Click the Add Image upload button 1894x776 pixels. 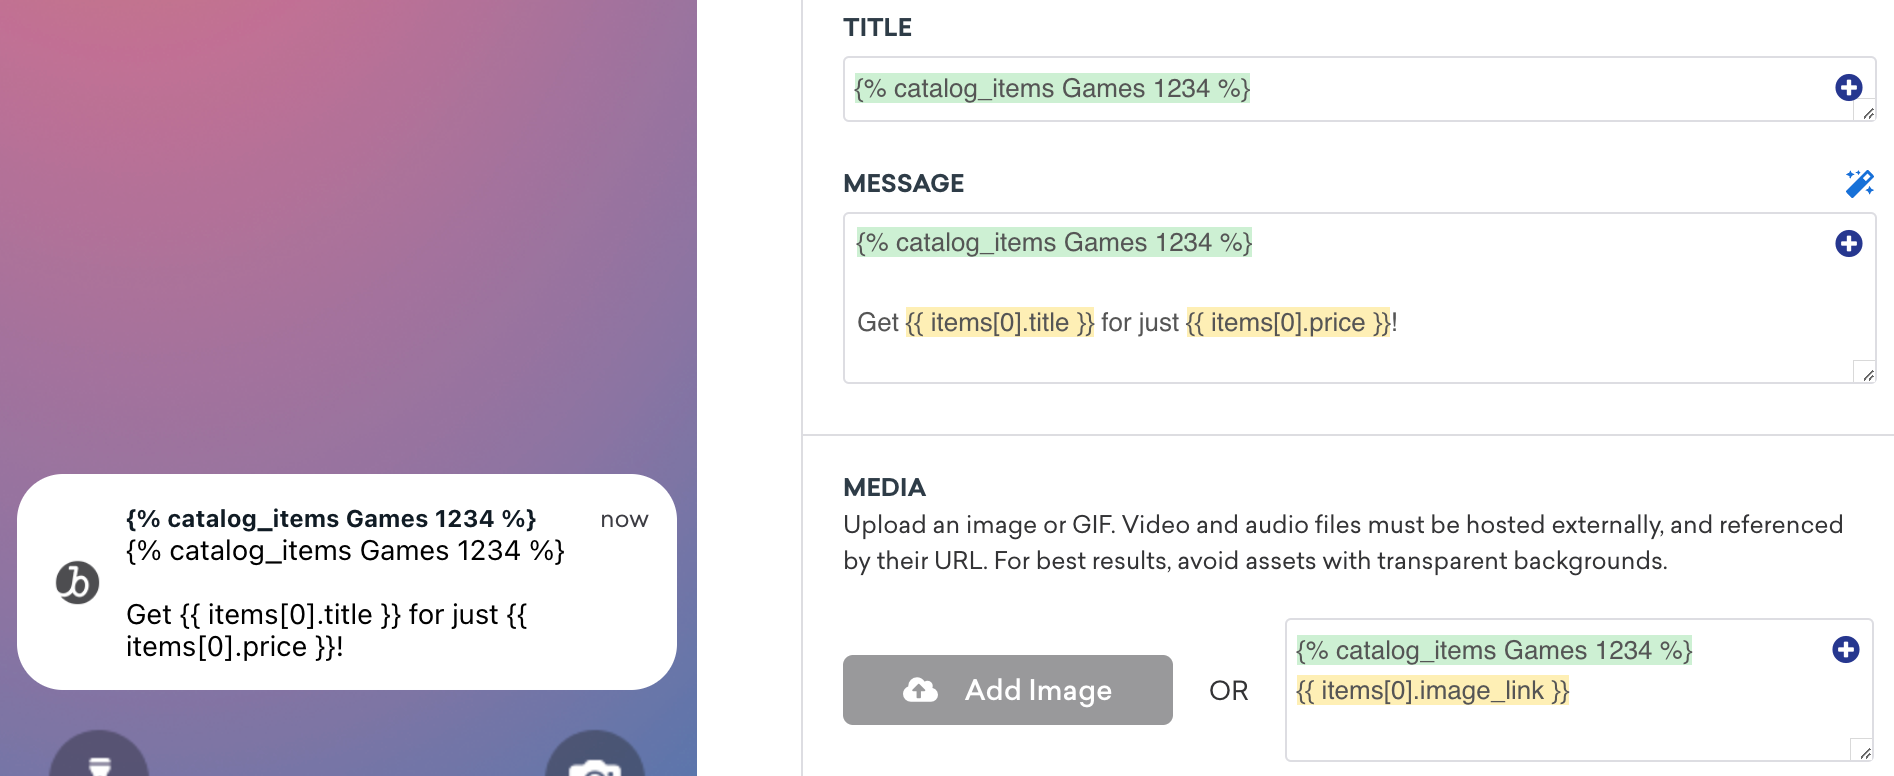(1007, 690)
